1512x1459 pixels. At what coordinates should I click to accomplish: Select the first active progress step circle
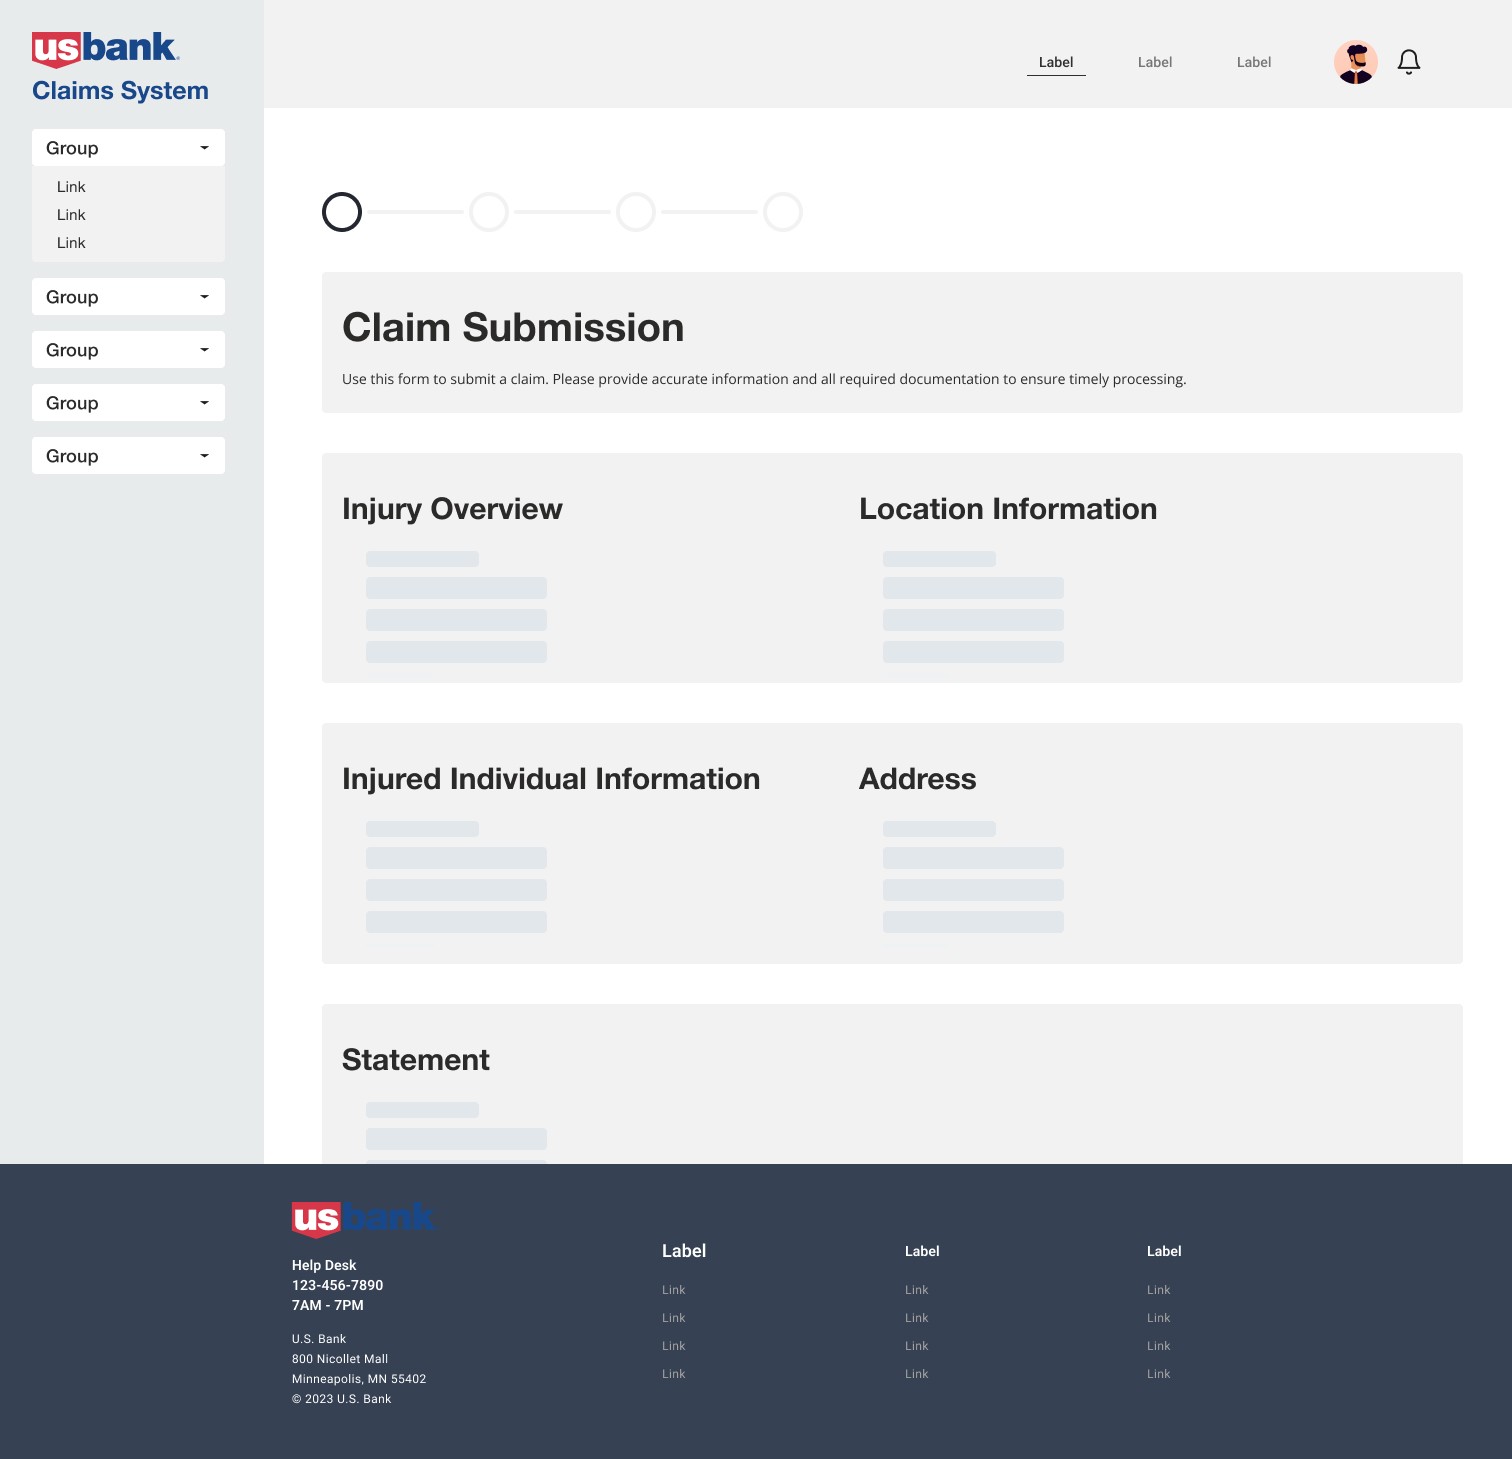coord(342,212)
